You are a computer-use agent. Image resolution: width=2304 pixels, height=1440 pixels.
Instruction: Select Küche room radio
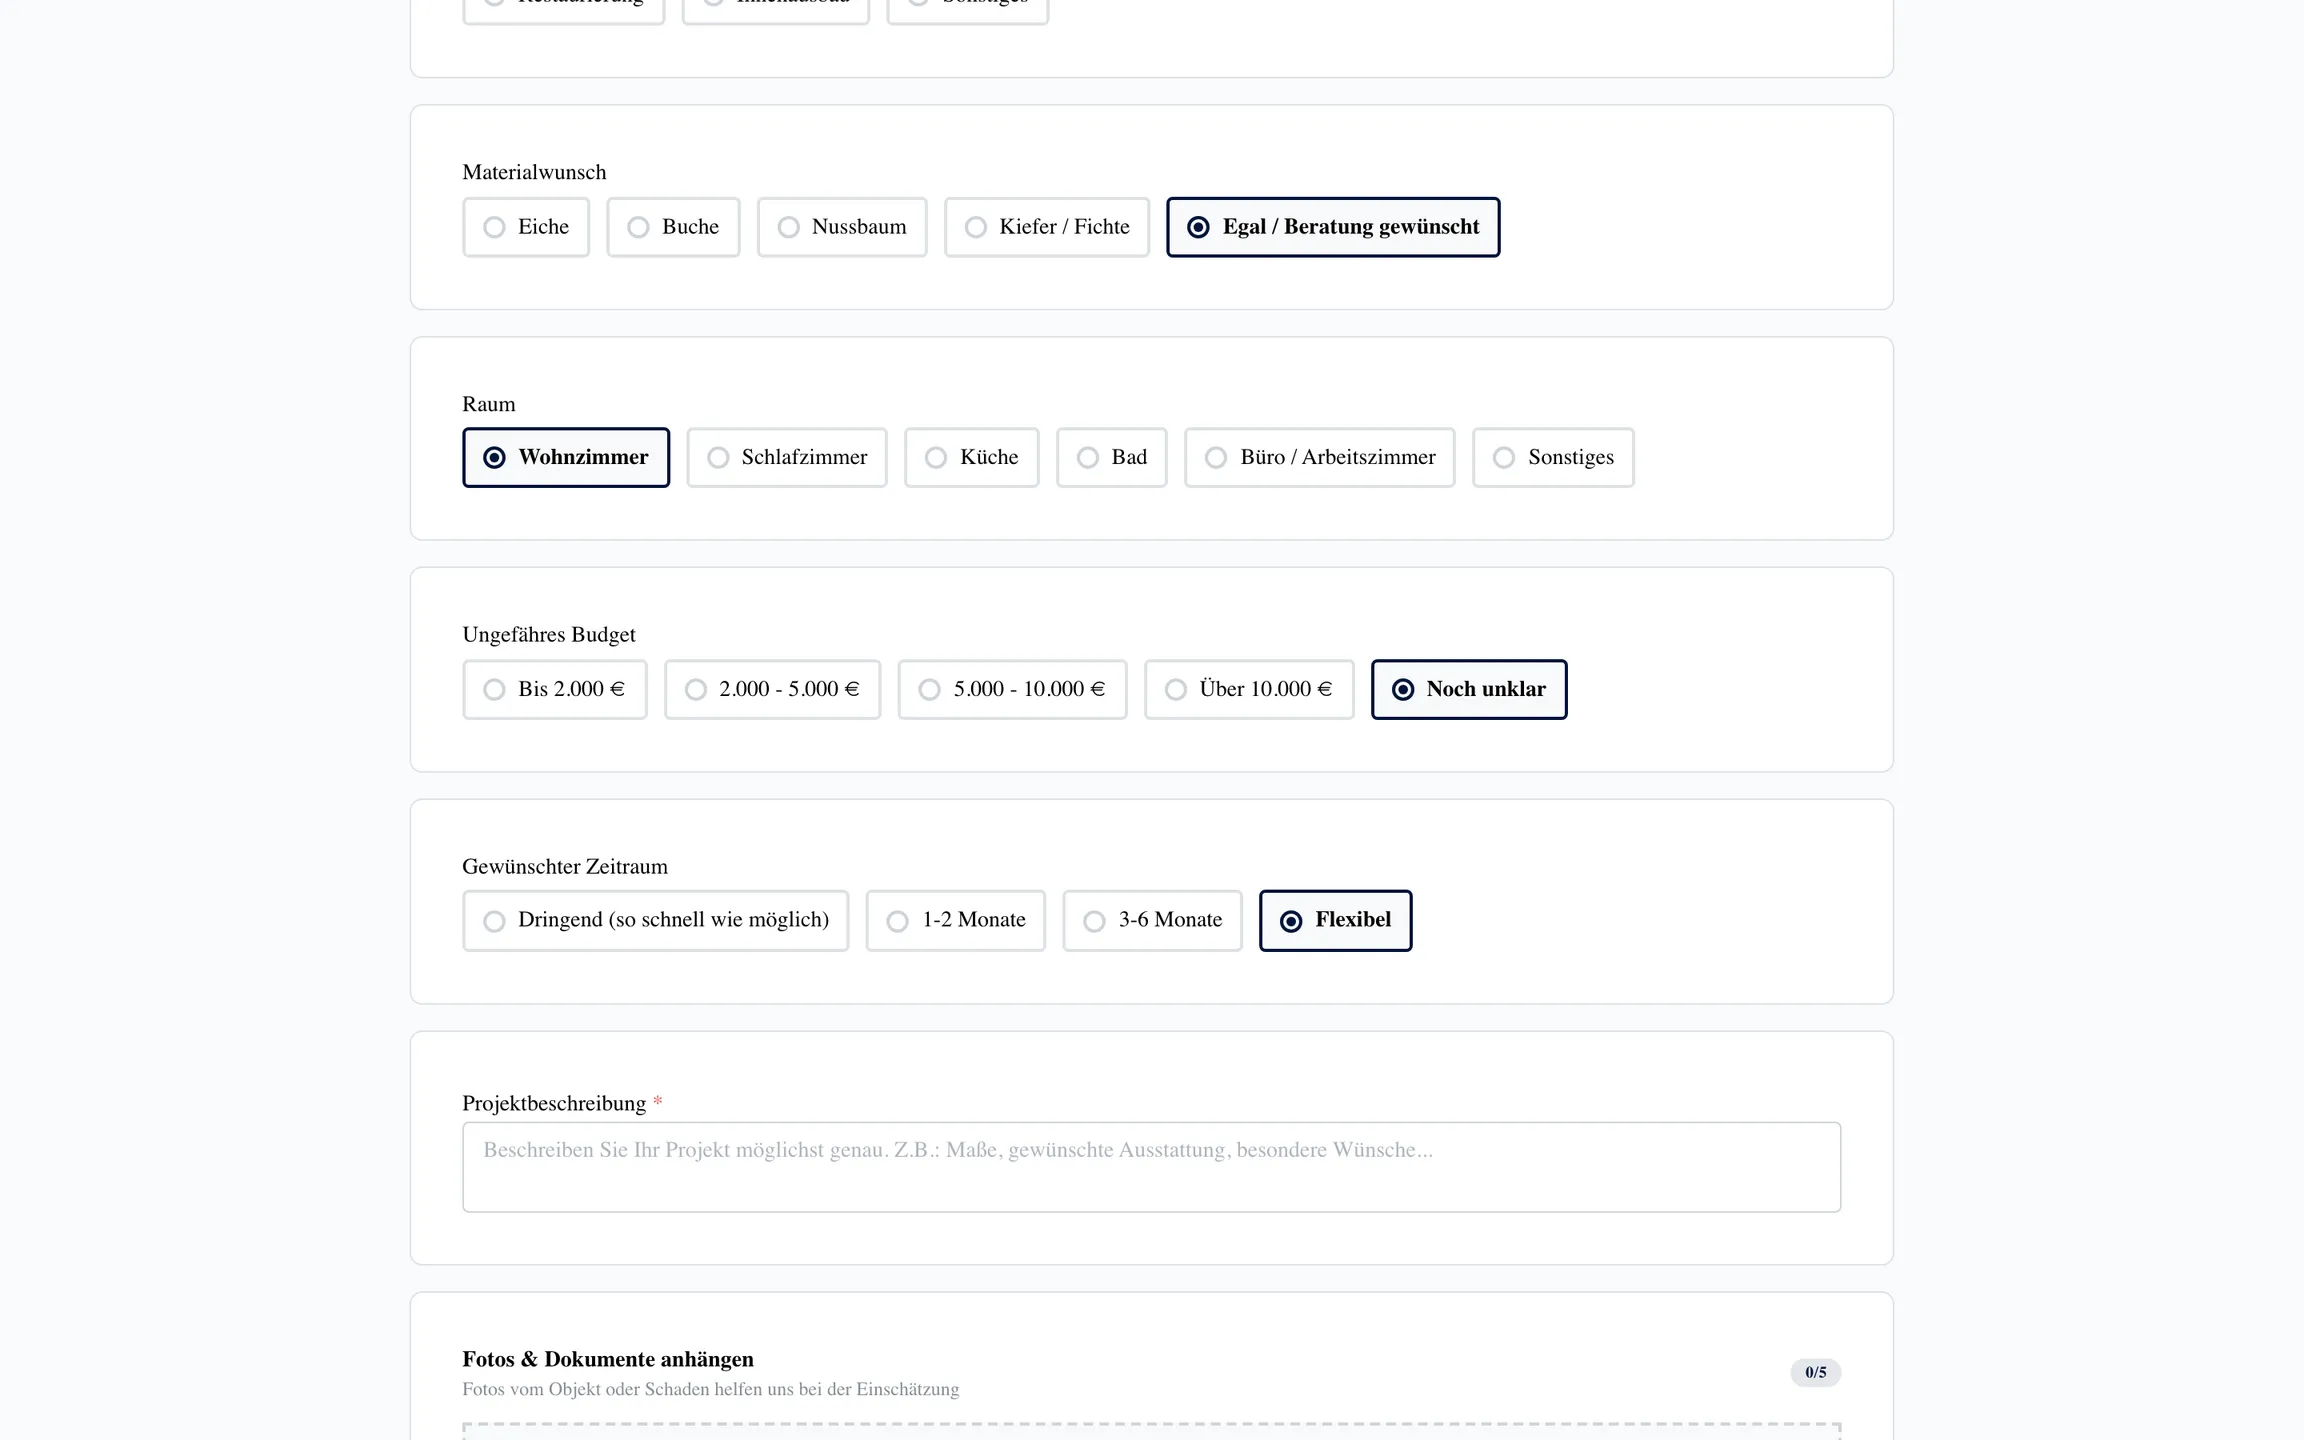coord(972,458)
